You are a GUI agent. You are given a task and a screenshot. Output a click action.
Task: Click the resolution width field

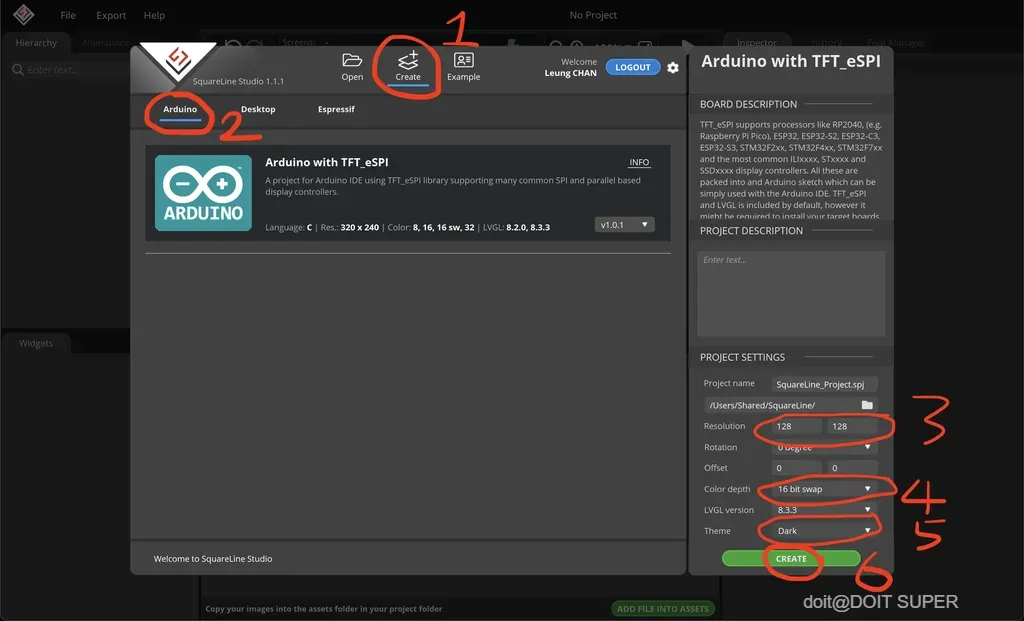point(796,426)
